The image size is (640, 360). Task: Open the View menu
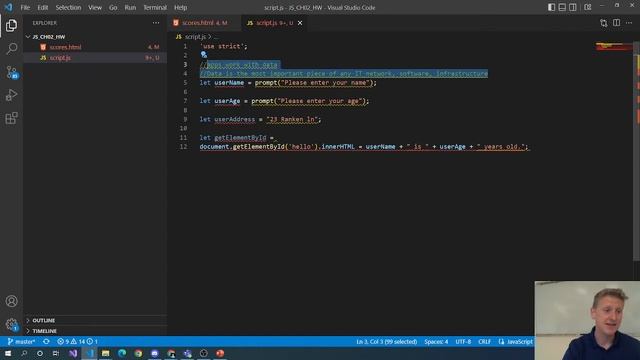[95, 7]
